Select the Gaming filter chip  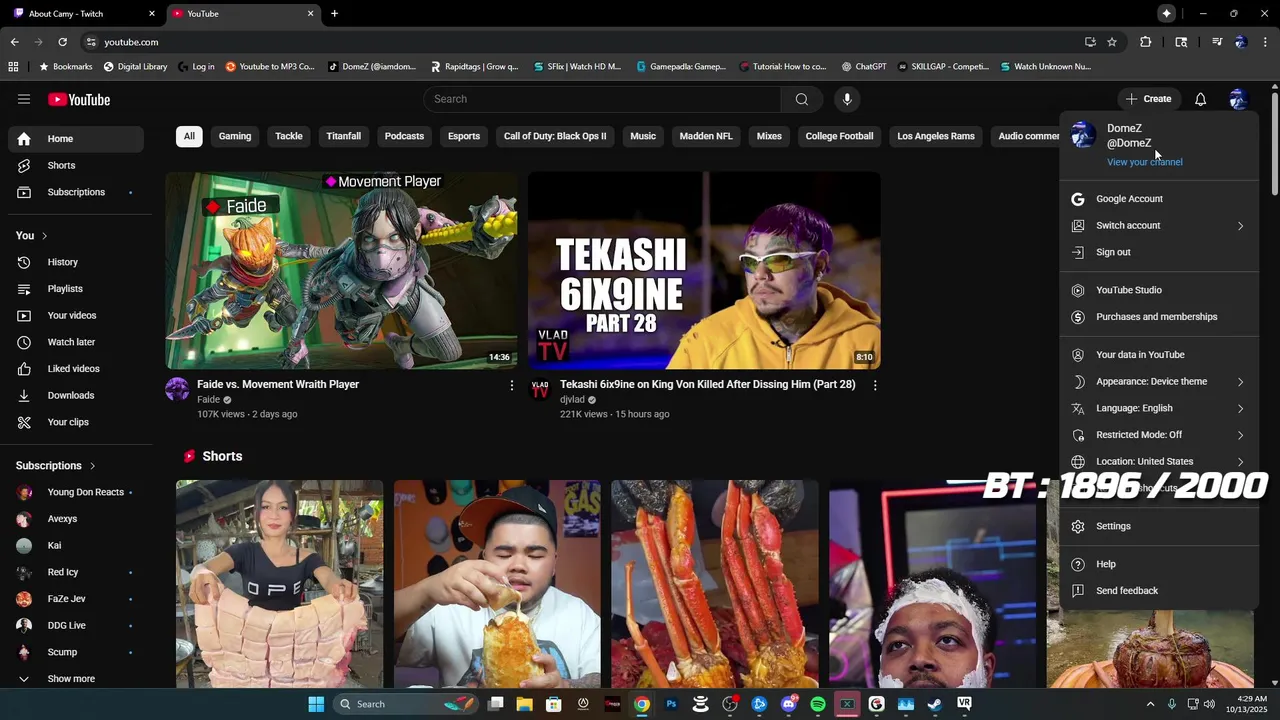(235, 136)
